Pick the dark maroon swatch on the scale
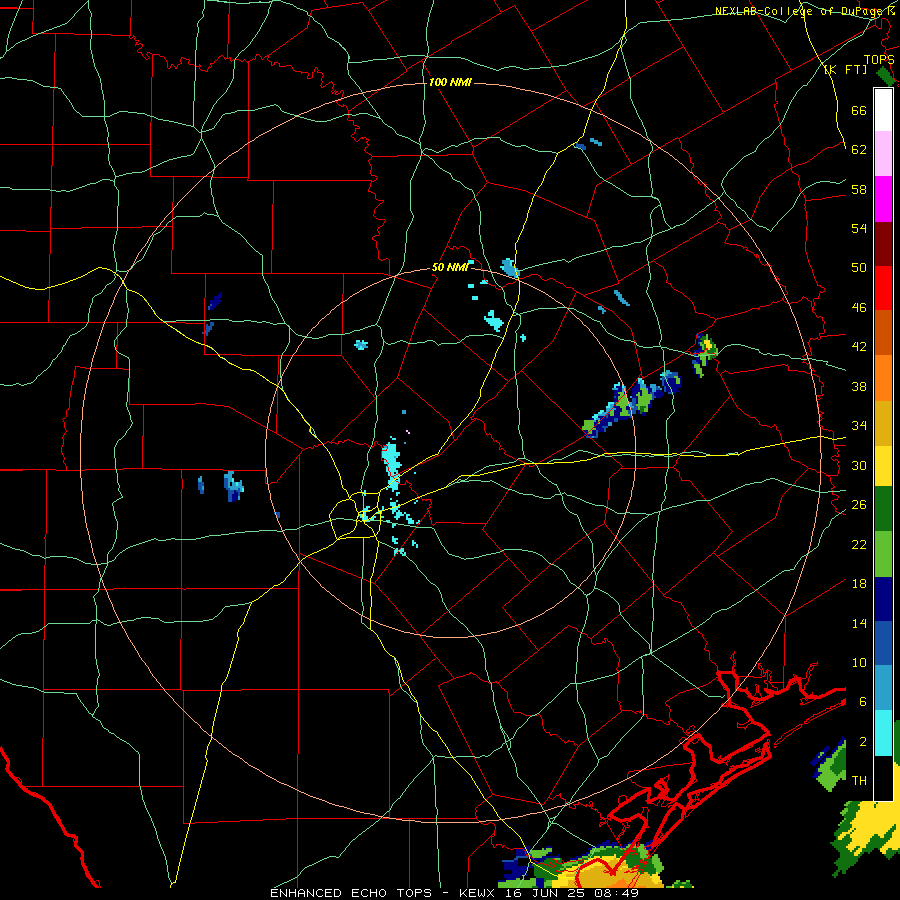 [x=883, y=243]
